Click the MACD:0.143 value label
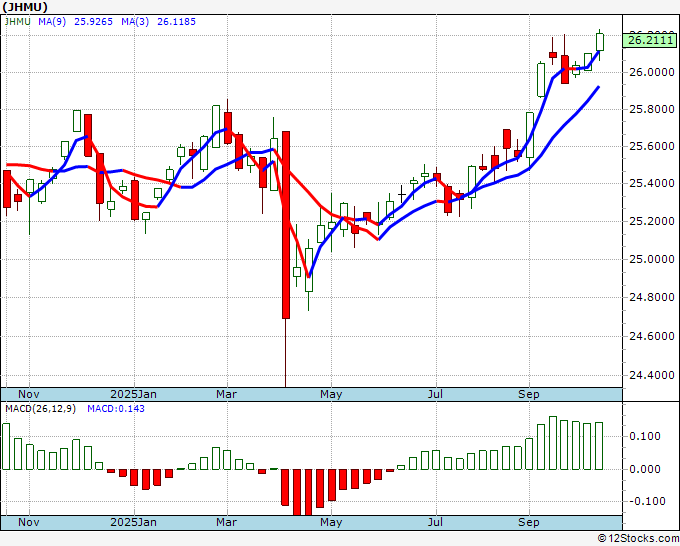 tap(116, 409)
